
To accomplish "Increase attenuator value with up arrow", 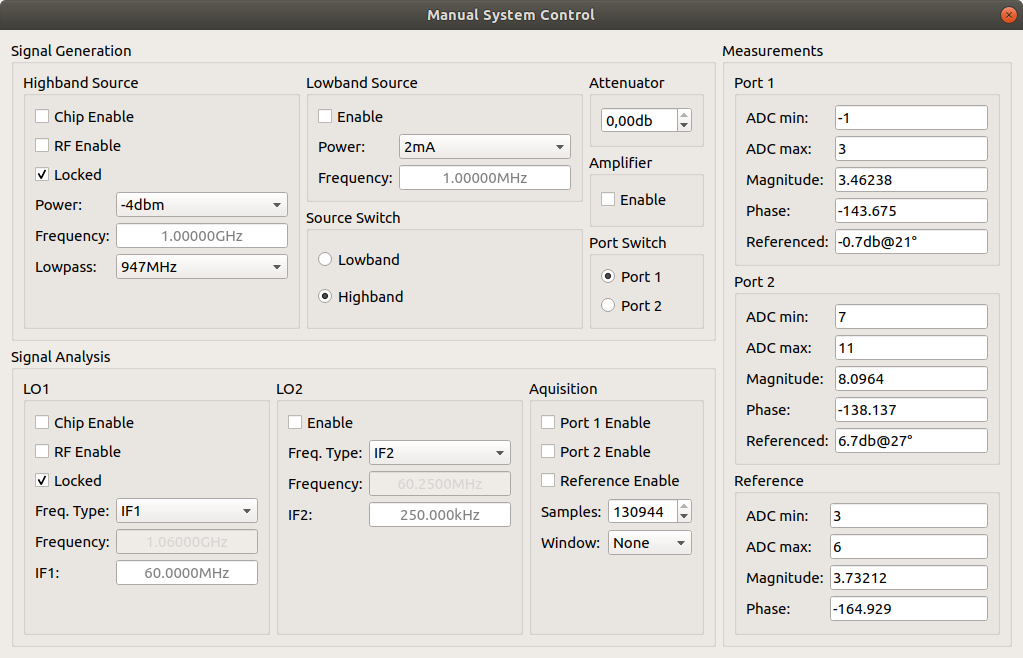I will pos(684,115).
